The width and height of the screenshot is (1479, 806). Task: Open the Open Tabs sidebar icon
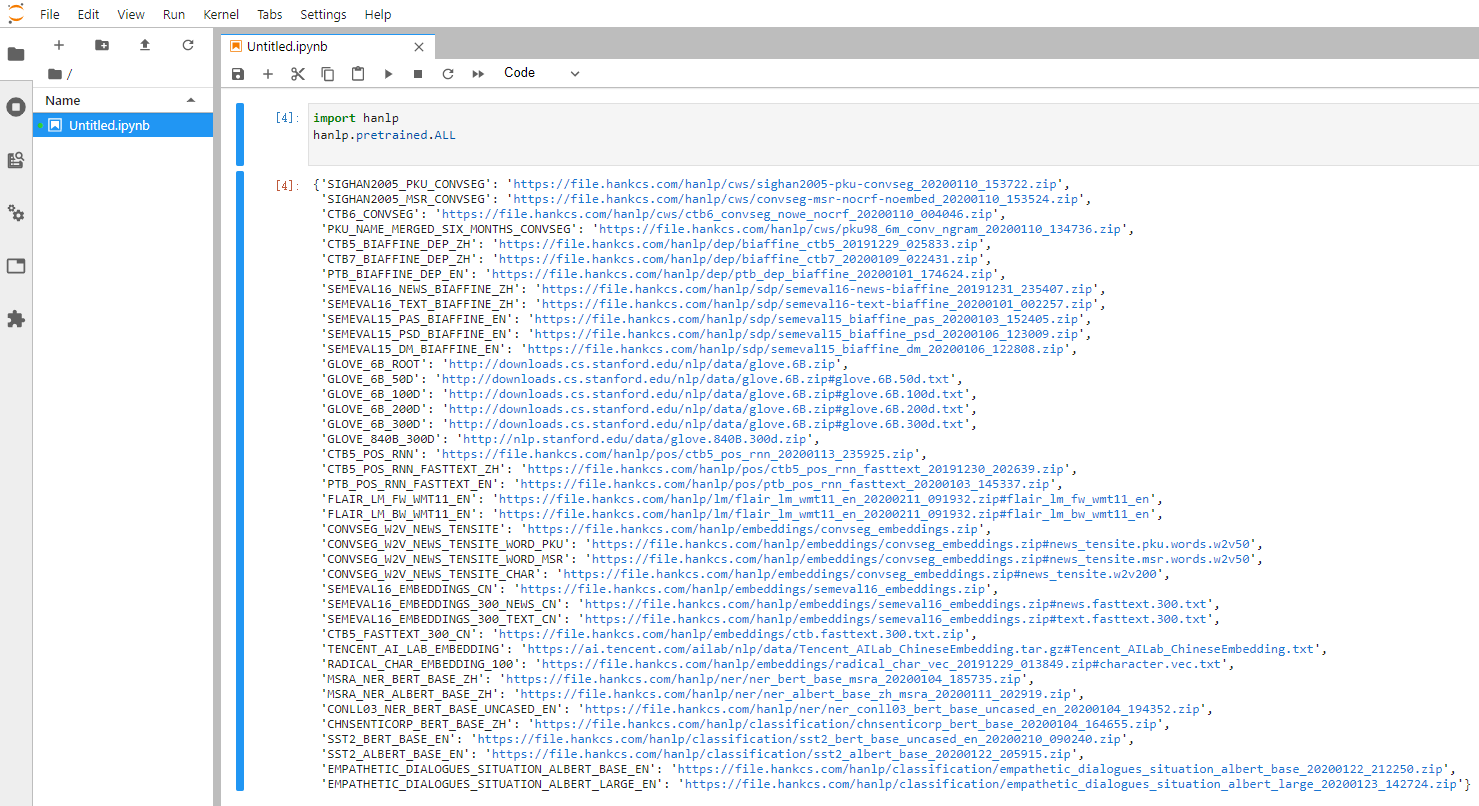pos(16,266)
